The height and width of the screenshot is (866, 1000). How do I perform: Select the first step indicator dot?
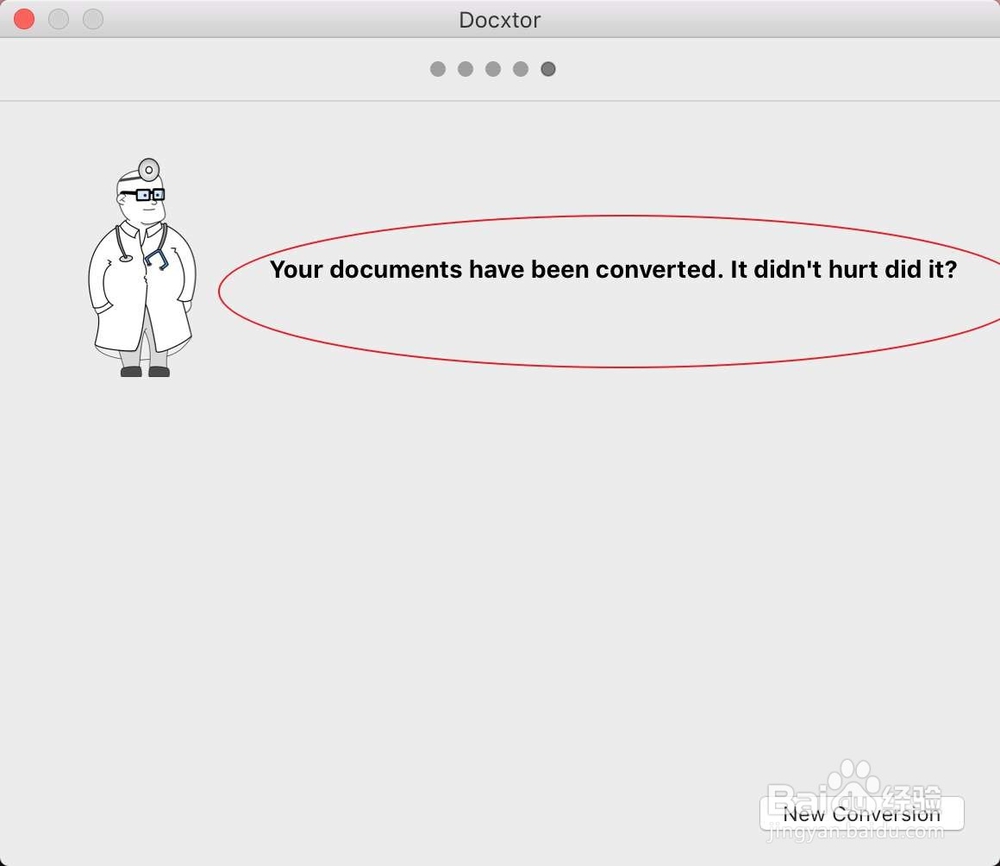(438, 69)
